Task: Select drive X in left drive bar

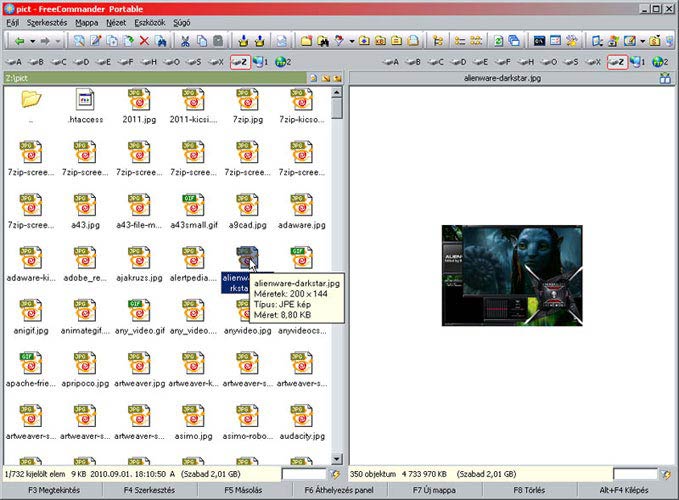Action: click(x=215, y=62)
